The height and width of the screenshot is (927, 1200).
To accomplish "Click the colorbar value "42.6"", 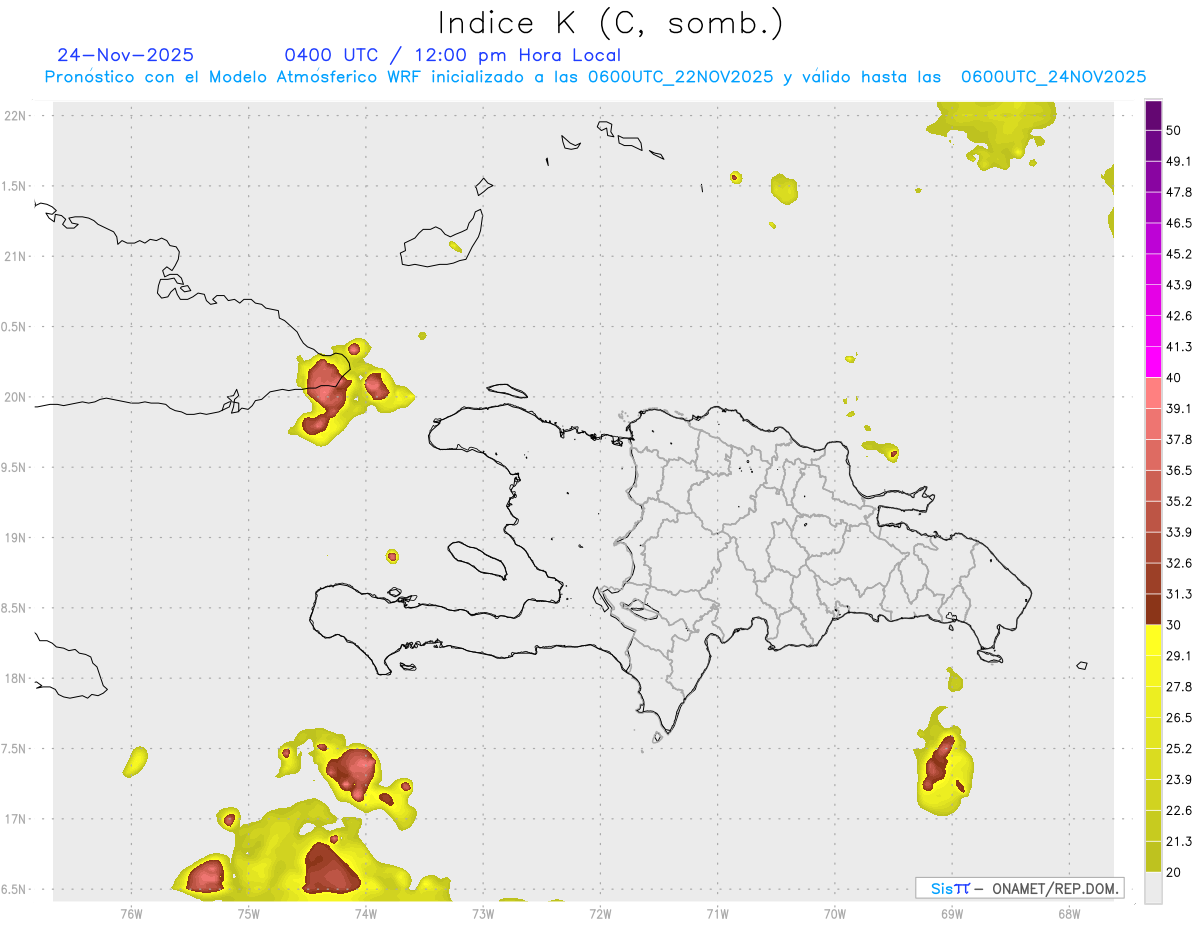I will point(1179,316).
